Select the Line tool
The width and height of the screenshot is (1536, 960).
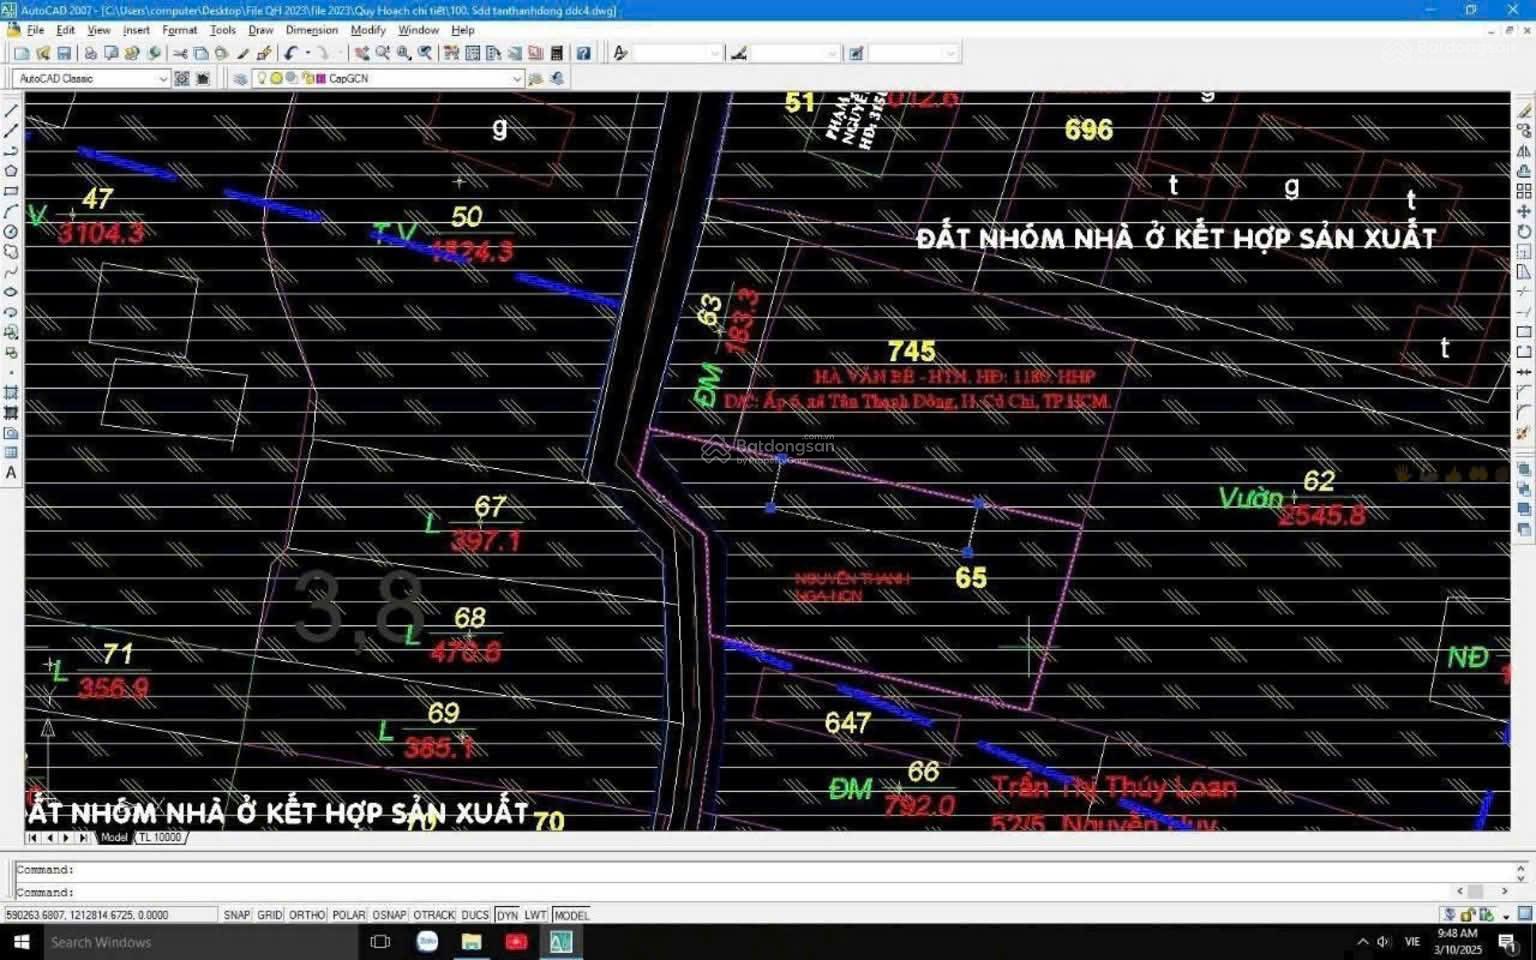pos(11,112)
